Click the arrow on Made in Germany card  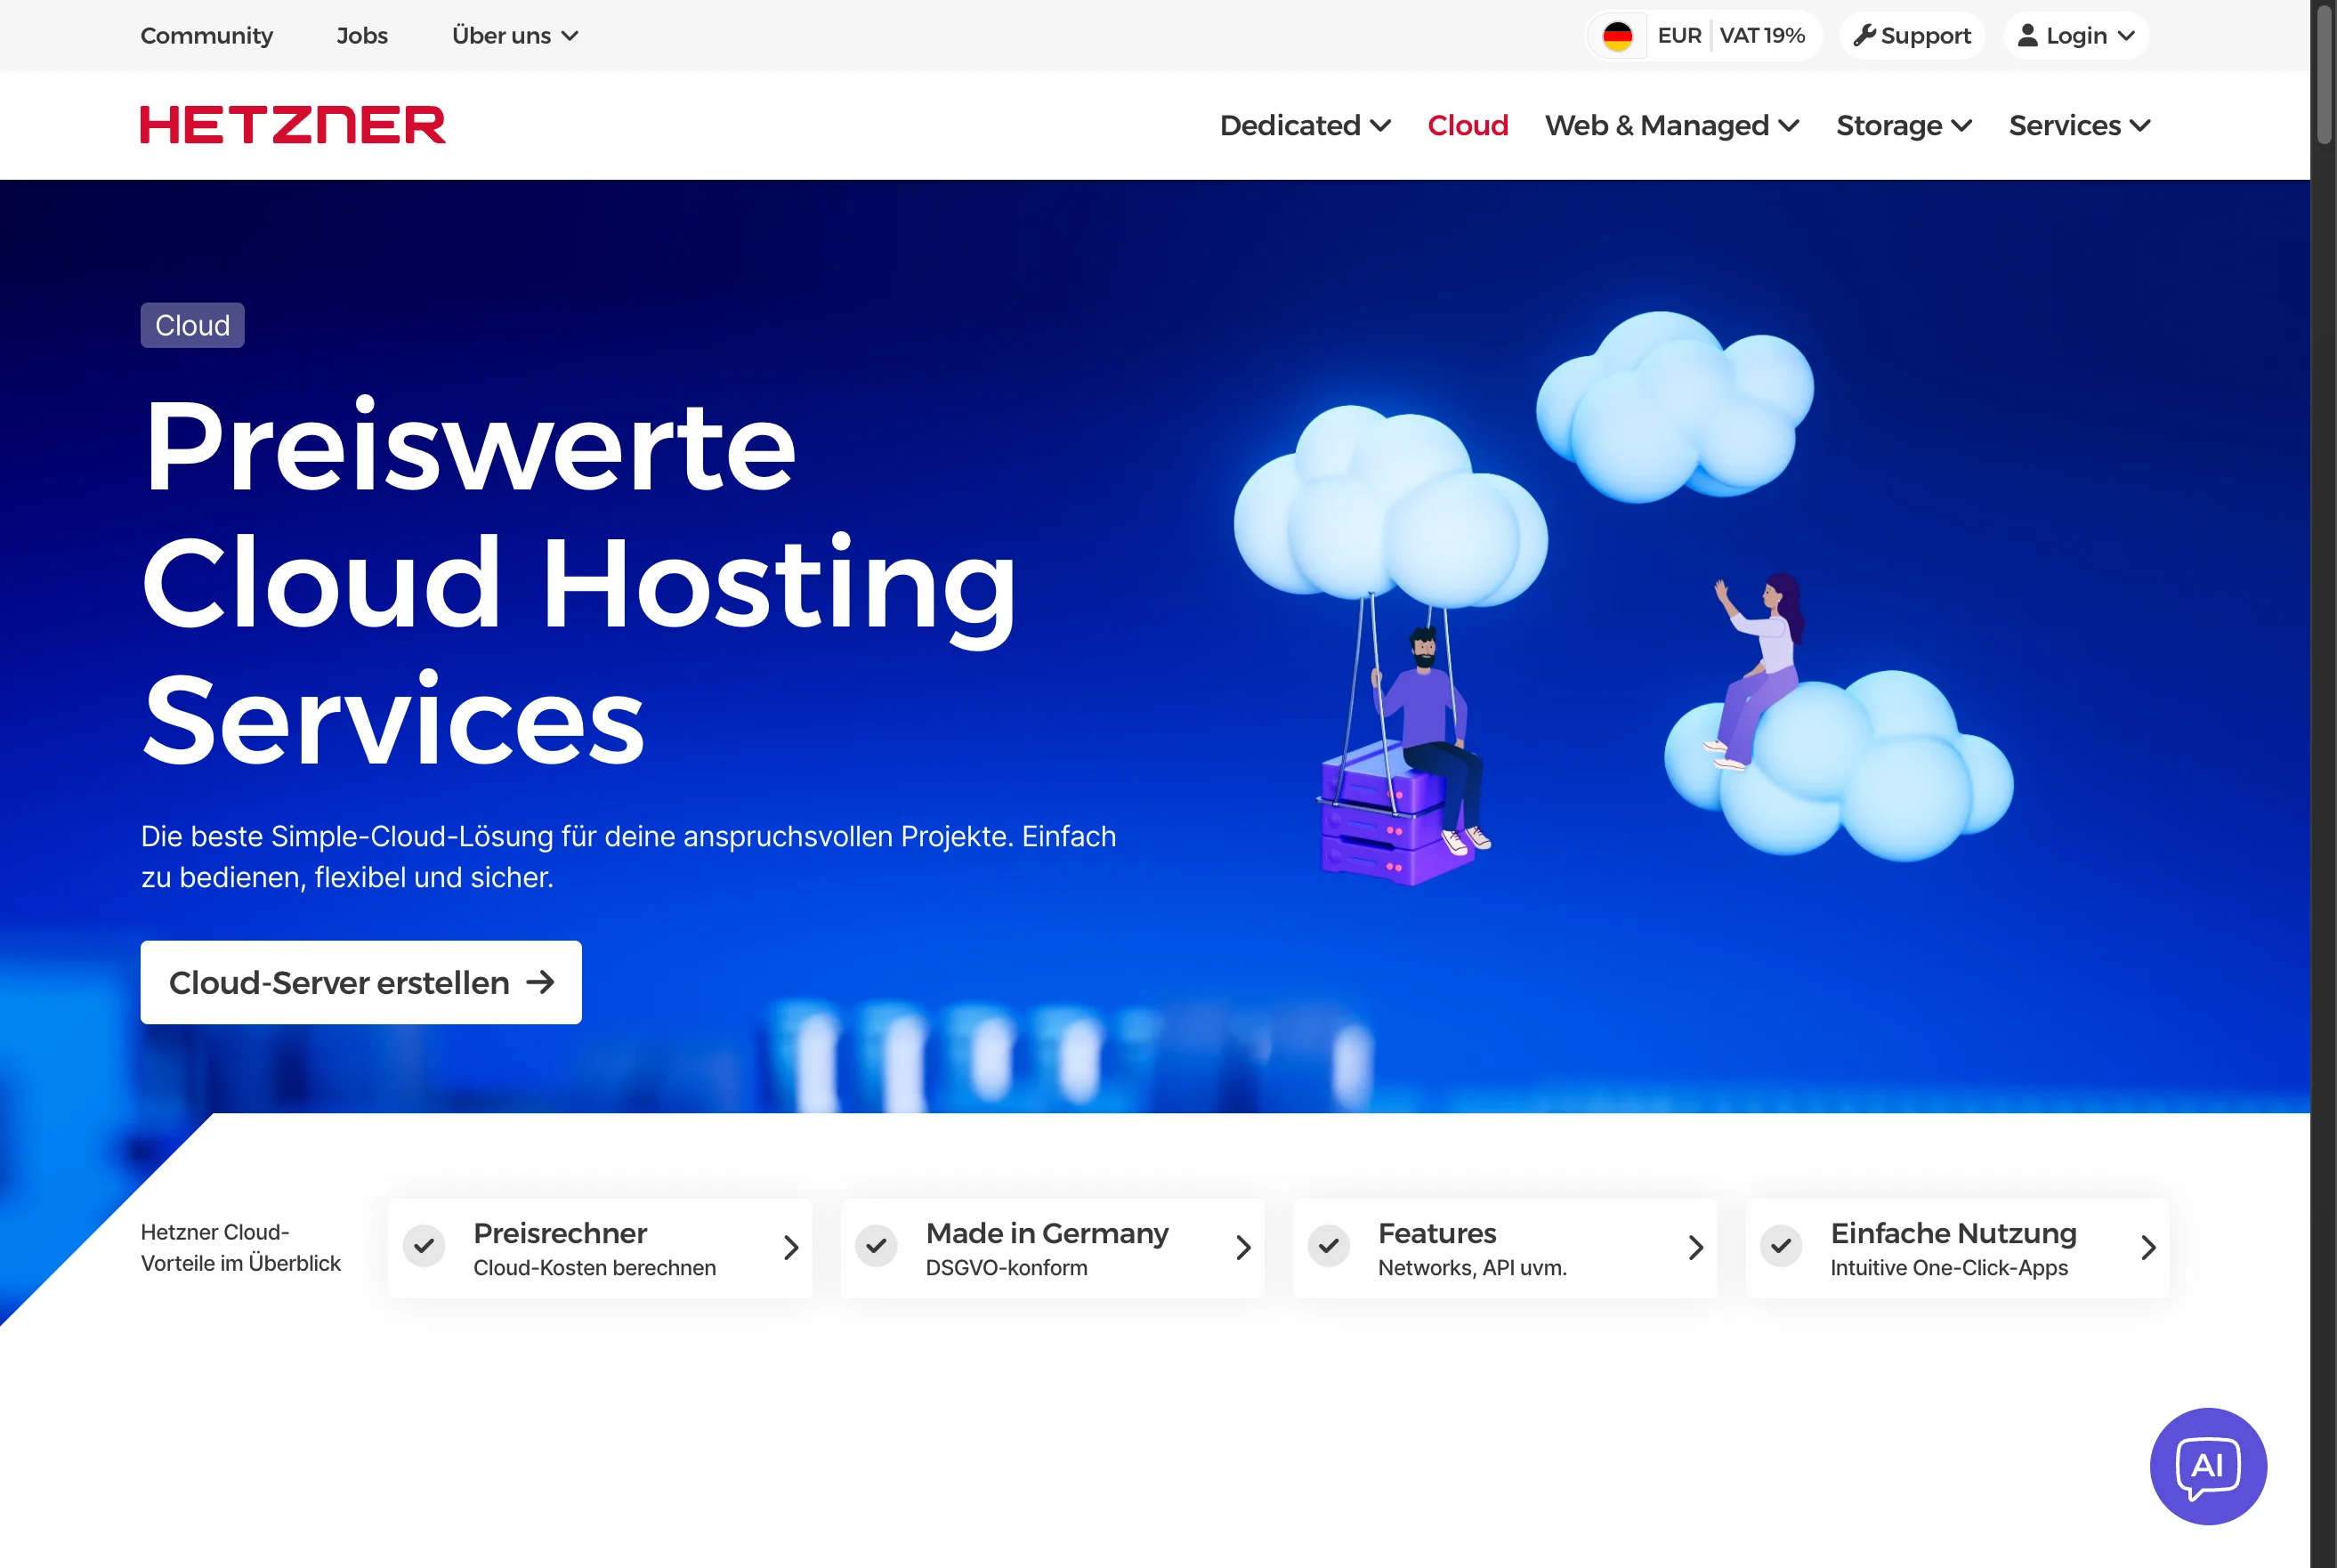click(1243, 1247)
